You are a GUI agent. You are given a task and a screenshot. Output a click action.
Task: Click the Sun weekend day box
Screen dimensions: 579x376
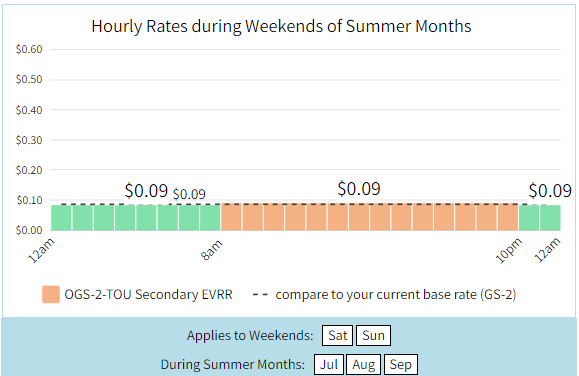click(373, 335)
